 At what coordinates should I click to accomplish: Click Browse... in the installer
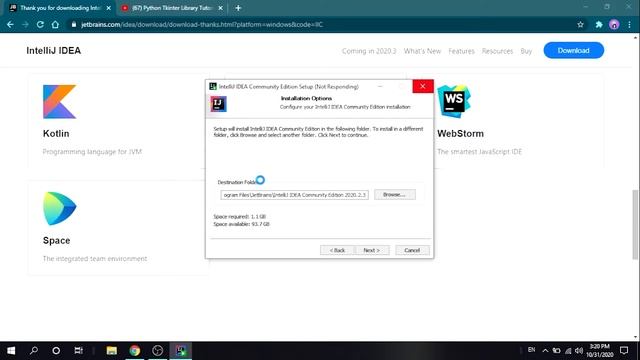[395, 195]
